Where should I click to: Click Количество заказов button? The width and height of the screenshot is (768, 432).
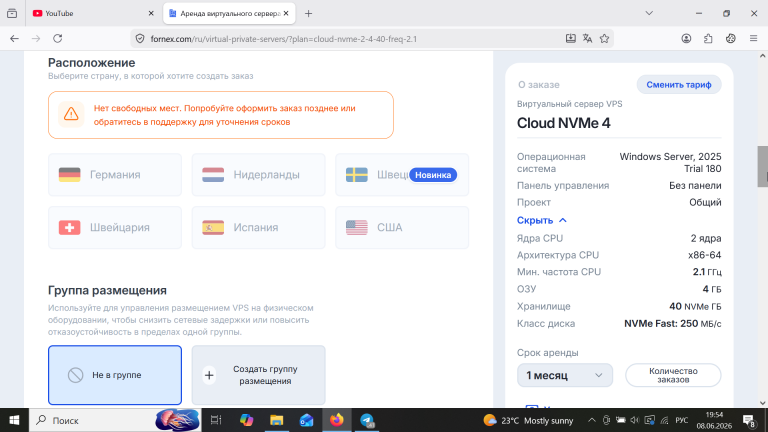[673, 375]
